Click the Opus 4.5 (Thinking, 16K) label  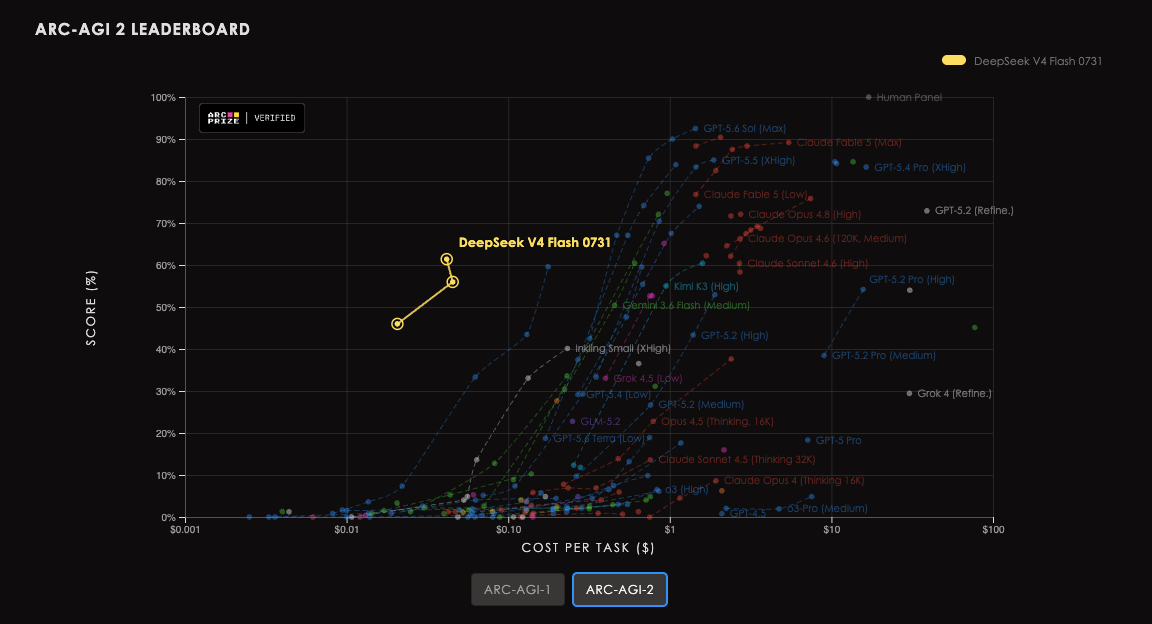click(x=717, y=422)
